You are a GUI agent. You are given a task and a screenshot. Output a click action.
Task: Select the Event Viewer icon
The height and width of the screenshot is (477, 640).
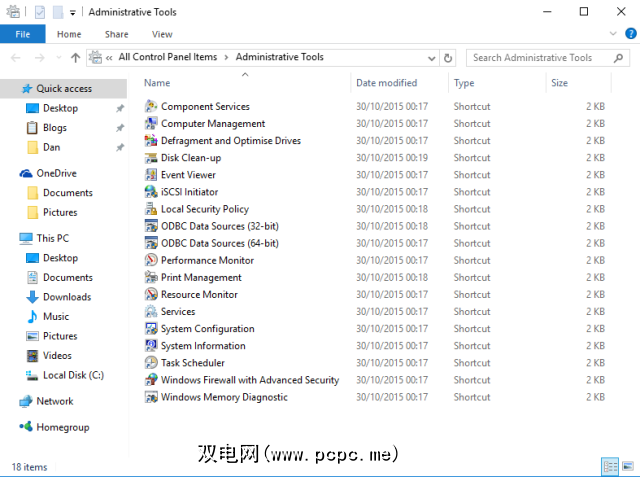pos(151,175)
